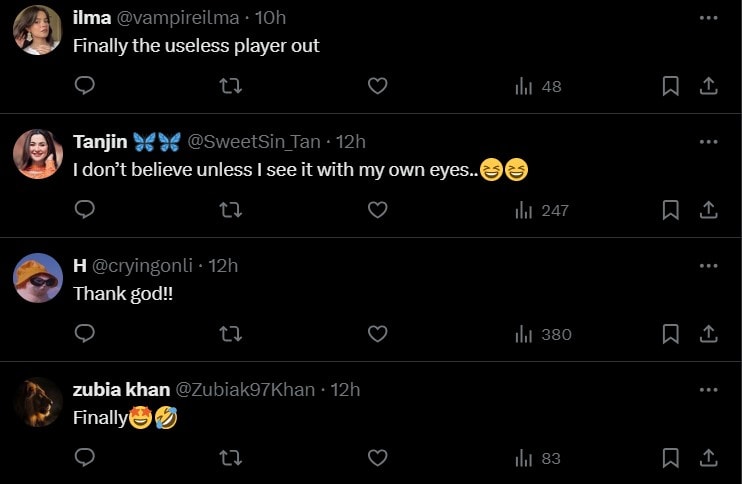Open view count on H's tweet

542,334
